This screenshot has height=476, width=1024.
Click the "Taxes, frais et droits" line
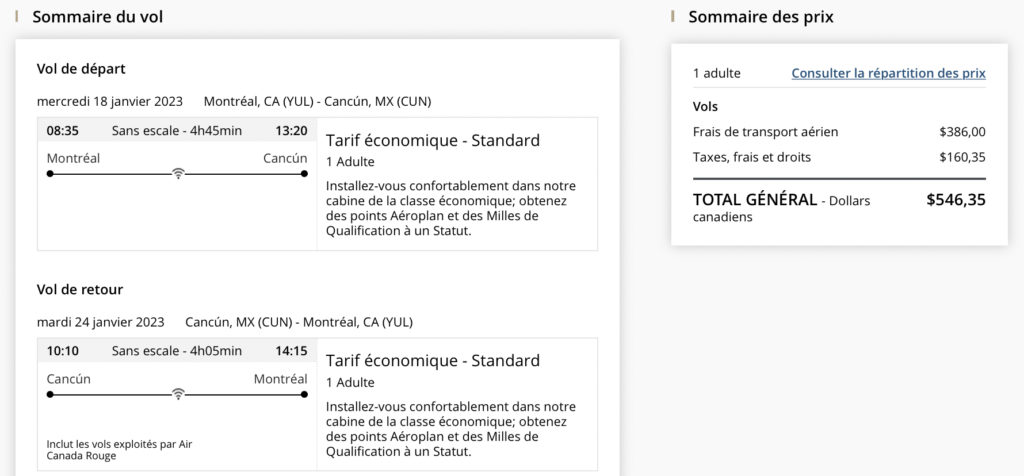tap(752, 157)
